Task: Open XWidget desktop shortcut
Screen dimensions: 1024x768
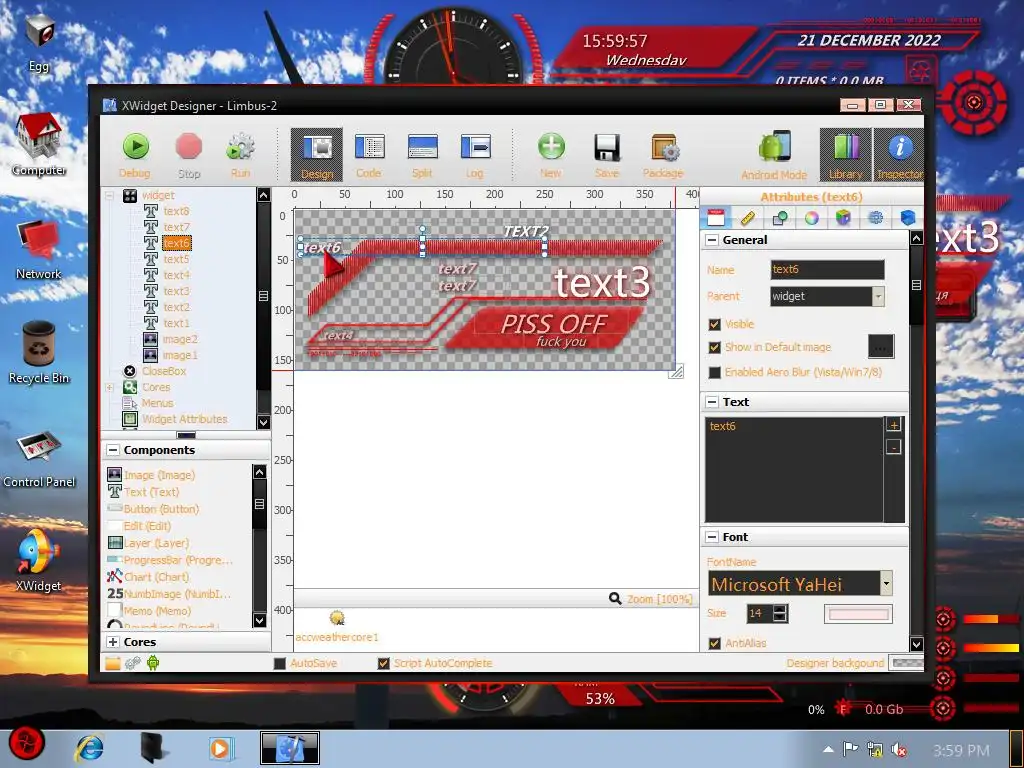Action: tap(39, 560)
